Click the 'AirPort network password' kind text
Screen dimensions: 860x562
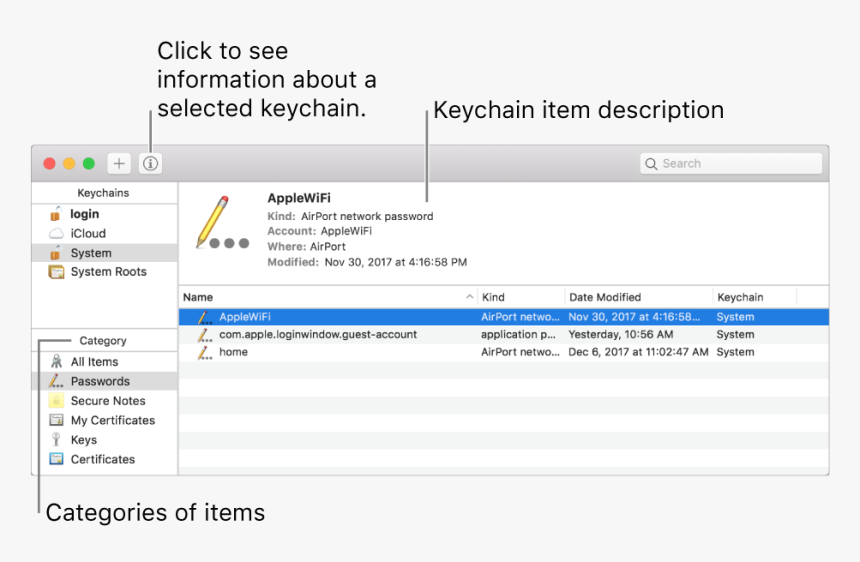click(367, 216)
